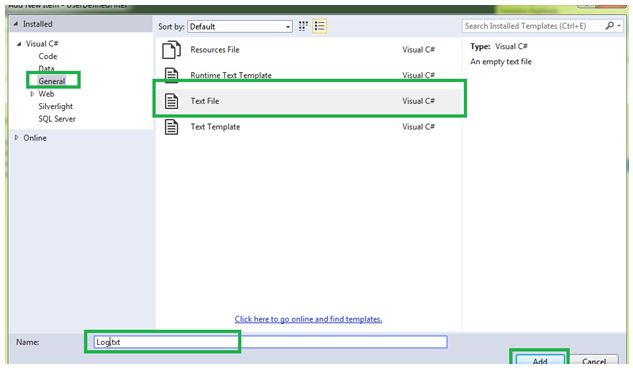Switch to medium icons list view
Viewport: 633px width, 368px height.
320,26
